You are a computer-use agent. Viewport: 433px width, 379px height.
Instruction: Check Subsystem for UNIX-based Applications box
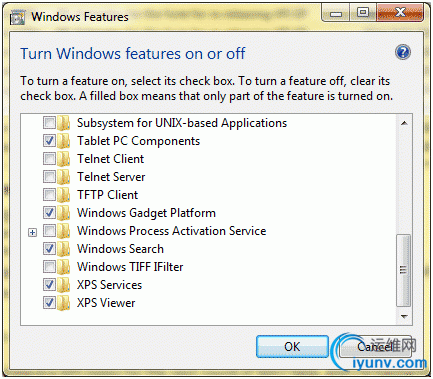49,123
